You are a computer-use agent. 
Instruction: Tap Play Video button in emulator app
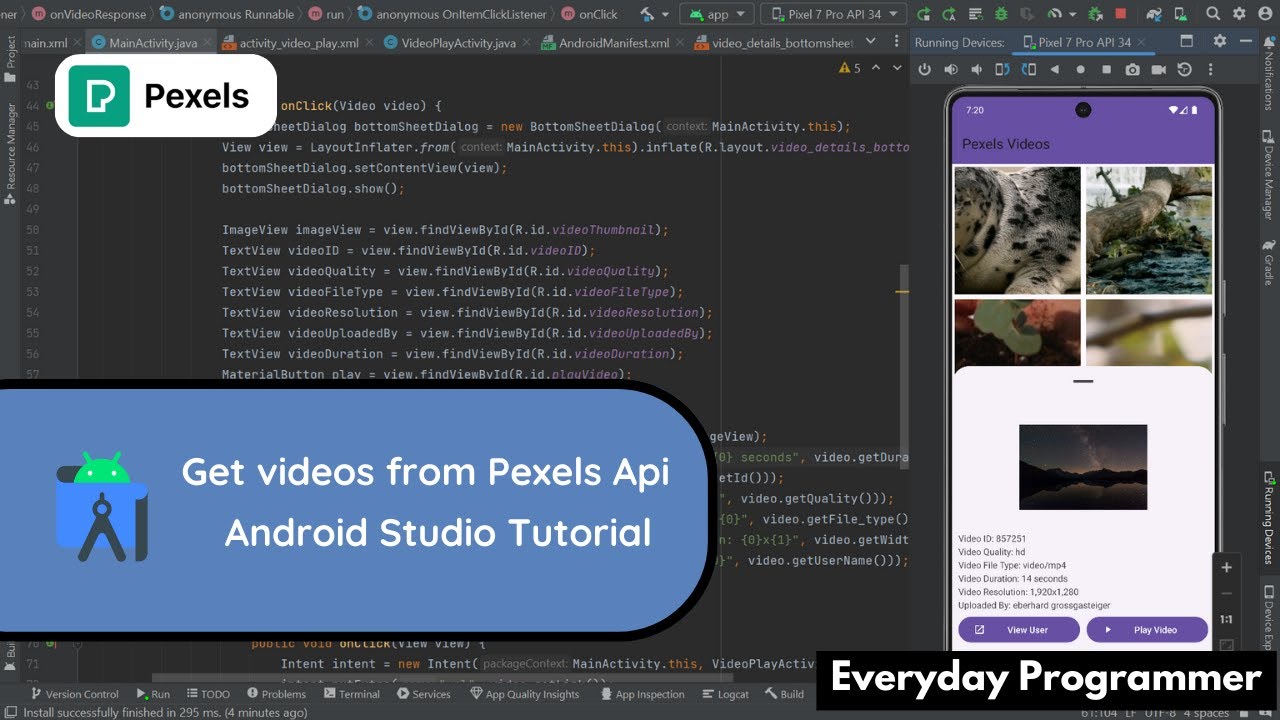point(1147,630)
